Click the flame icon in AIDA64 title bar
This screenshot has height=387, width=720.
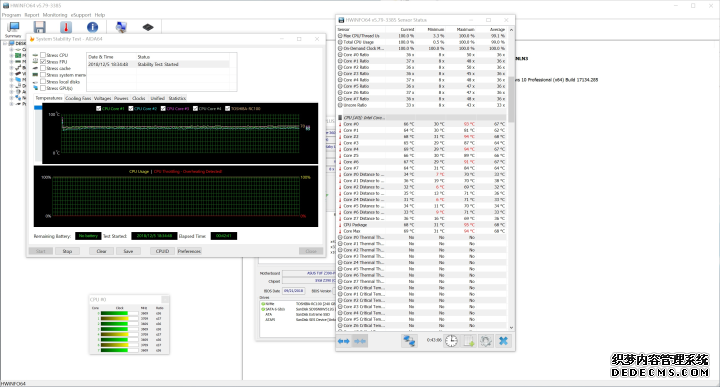coord(32,39)
